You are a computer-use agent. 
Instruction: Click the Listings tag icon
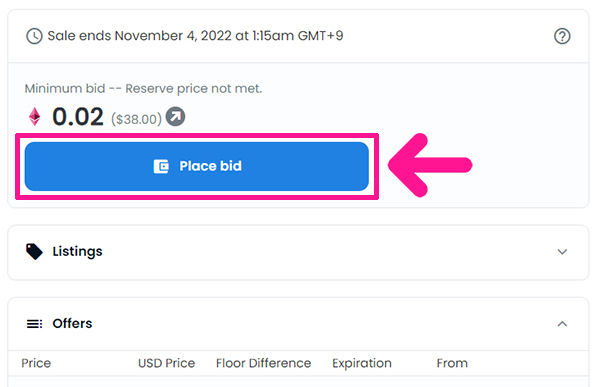[x=34, y=251]
